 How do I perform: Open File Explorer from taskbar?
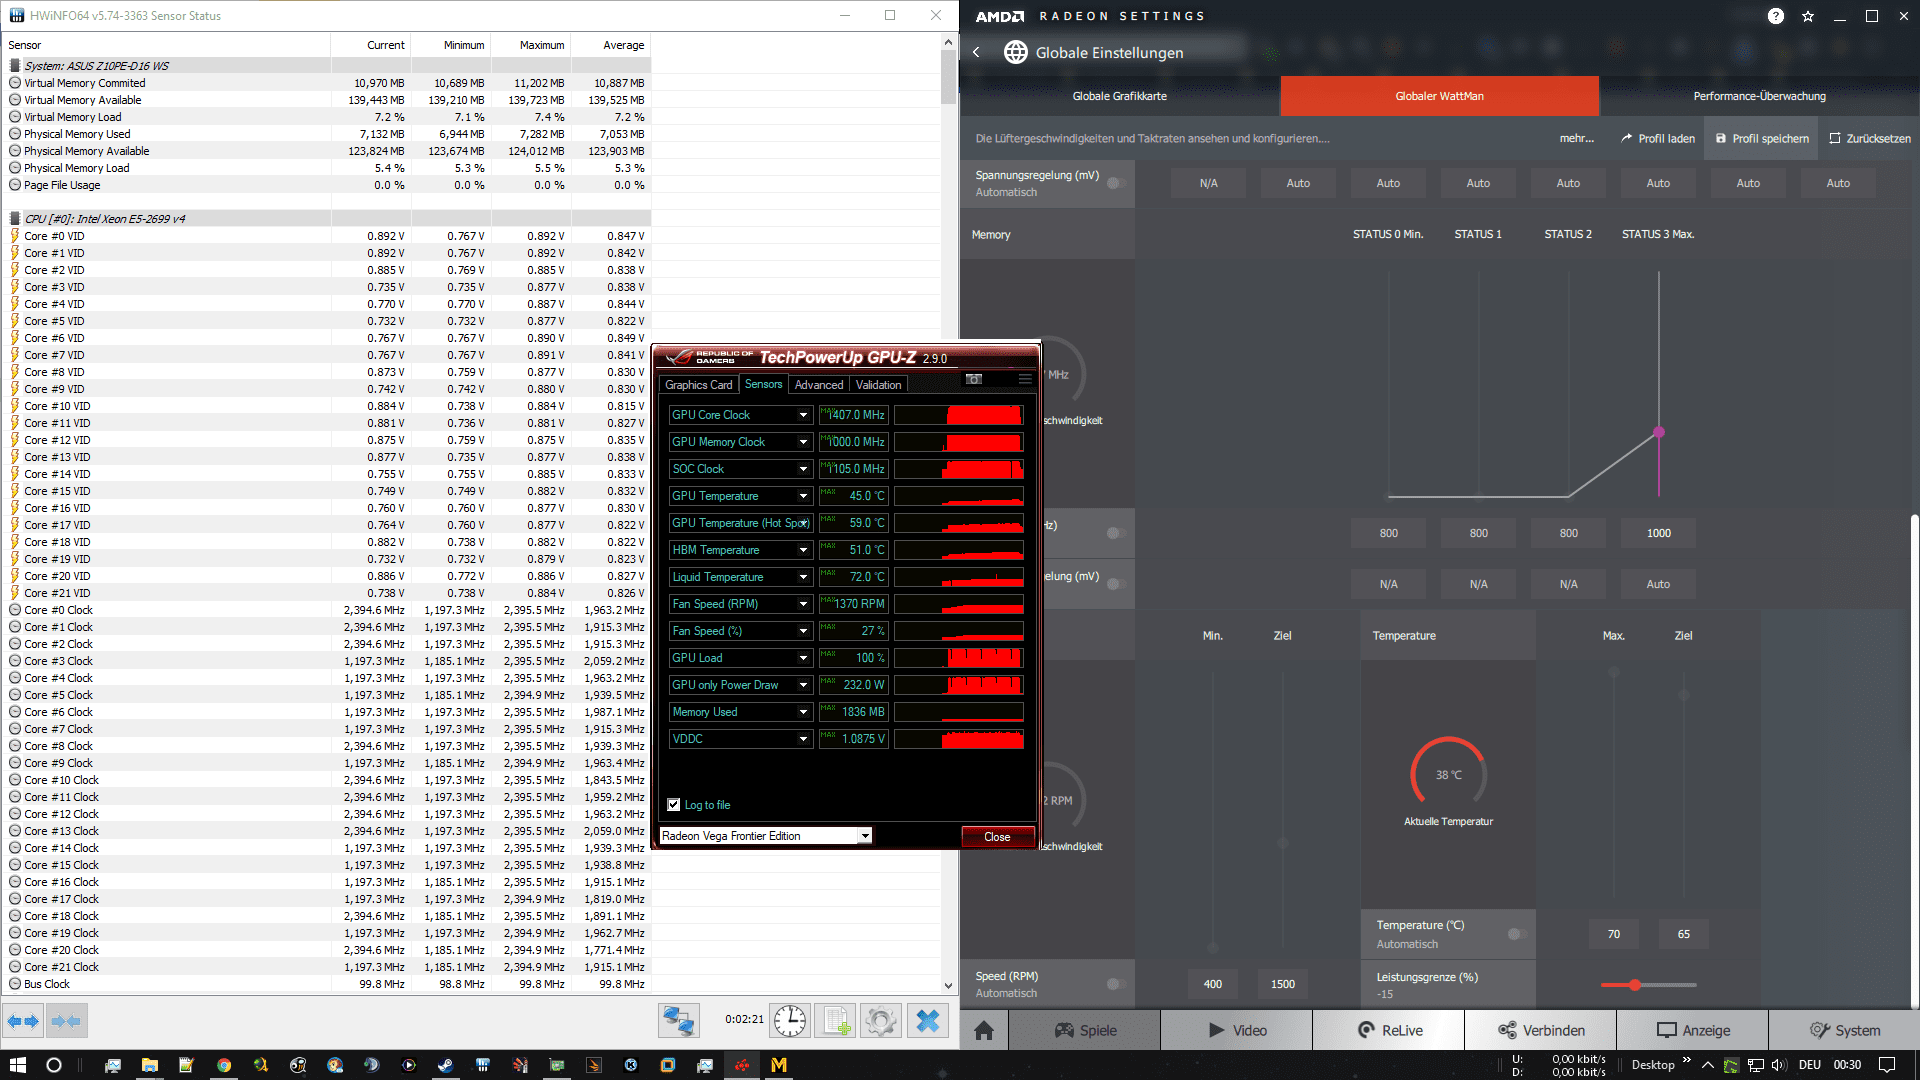pyautogui.click(x=150, y=1065)
